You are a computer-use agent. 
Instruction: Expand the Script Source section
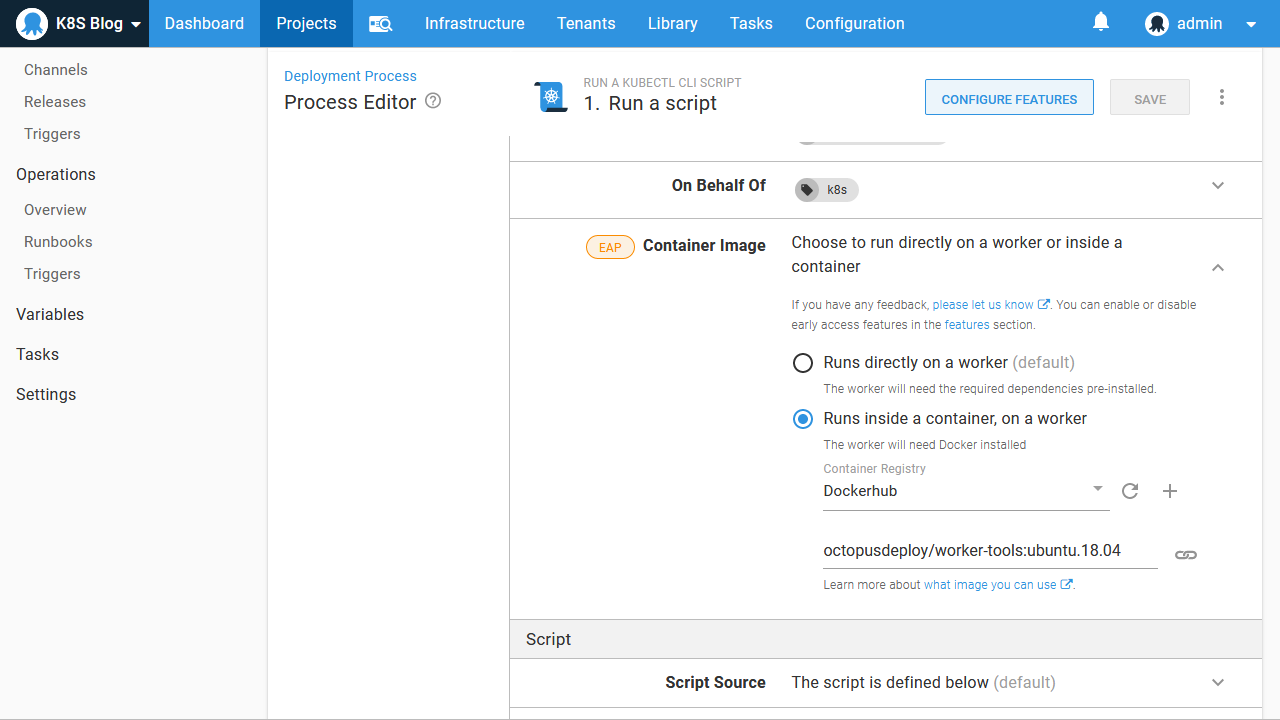coord(1217,683)
